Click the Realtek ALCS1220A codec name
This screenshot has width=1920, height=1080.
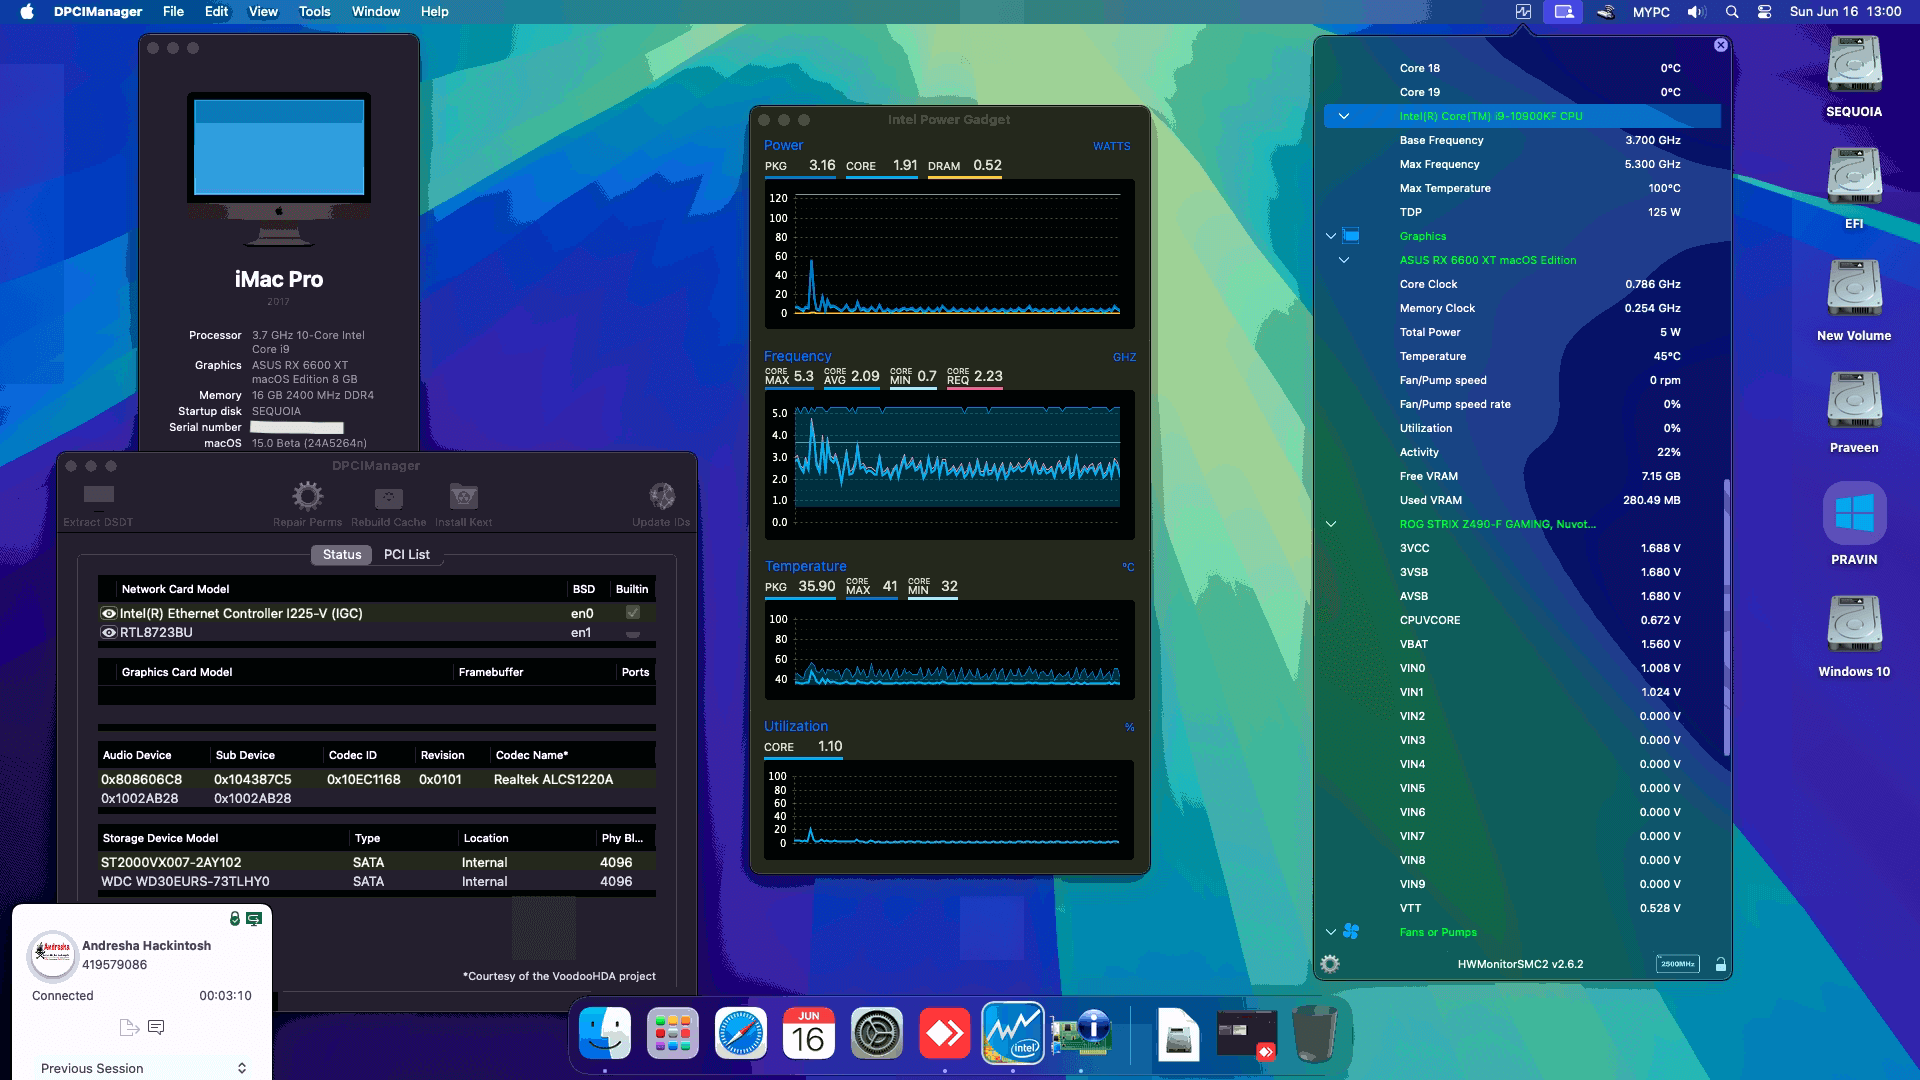[x=553, y=779]
